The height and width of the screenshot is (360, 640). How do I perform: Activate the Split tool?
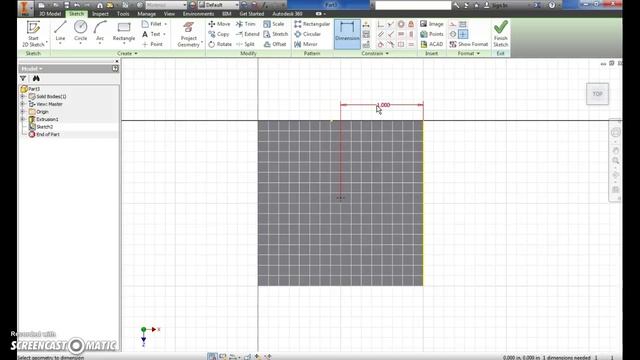coord(245,44)
